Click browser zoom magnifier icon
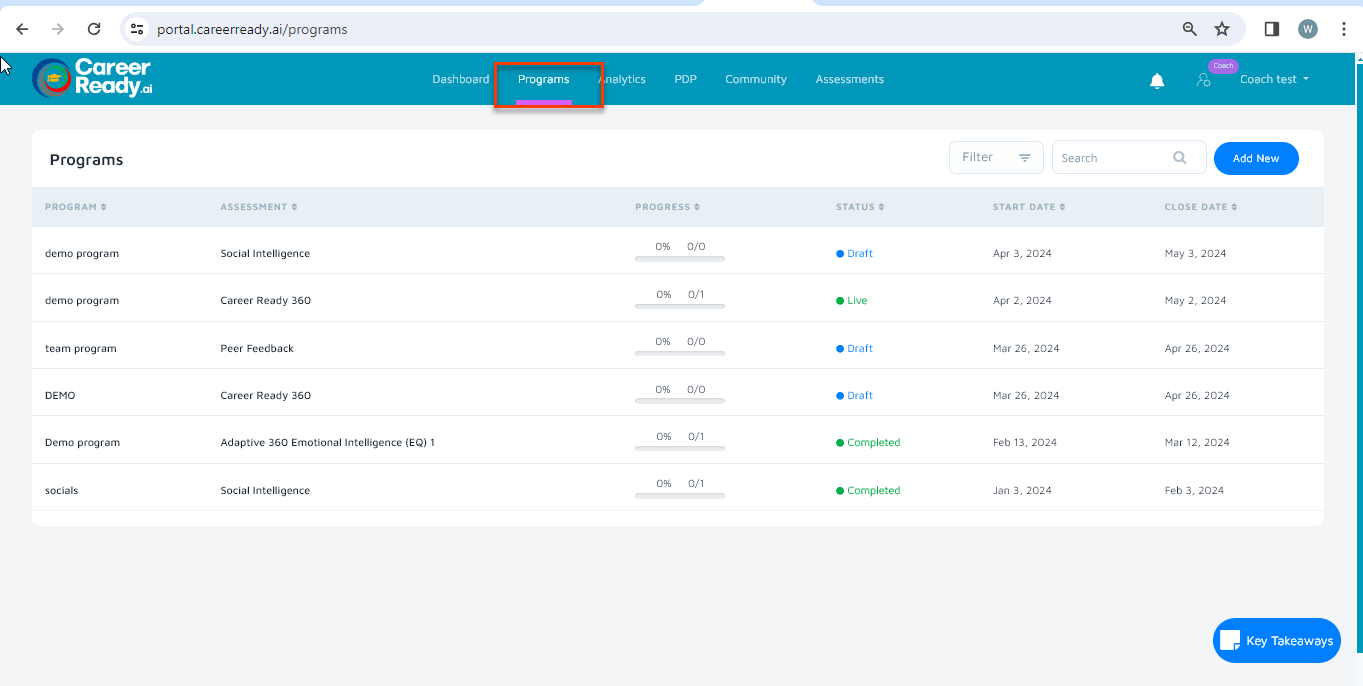The image size is (1363, 686). pos(1190,29)
